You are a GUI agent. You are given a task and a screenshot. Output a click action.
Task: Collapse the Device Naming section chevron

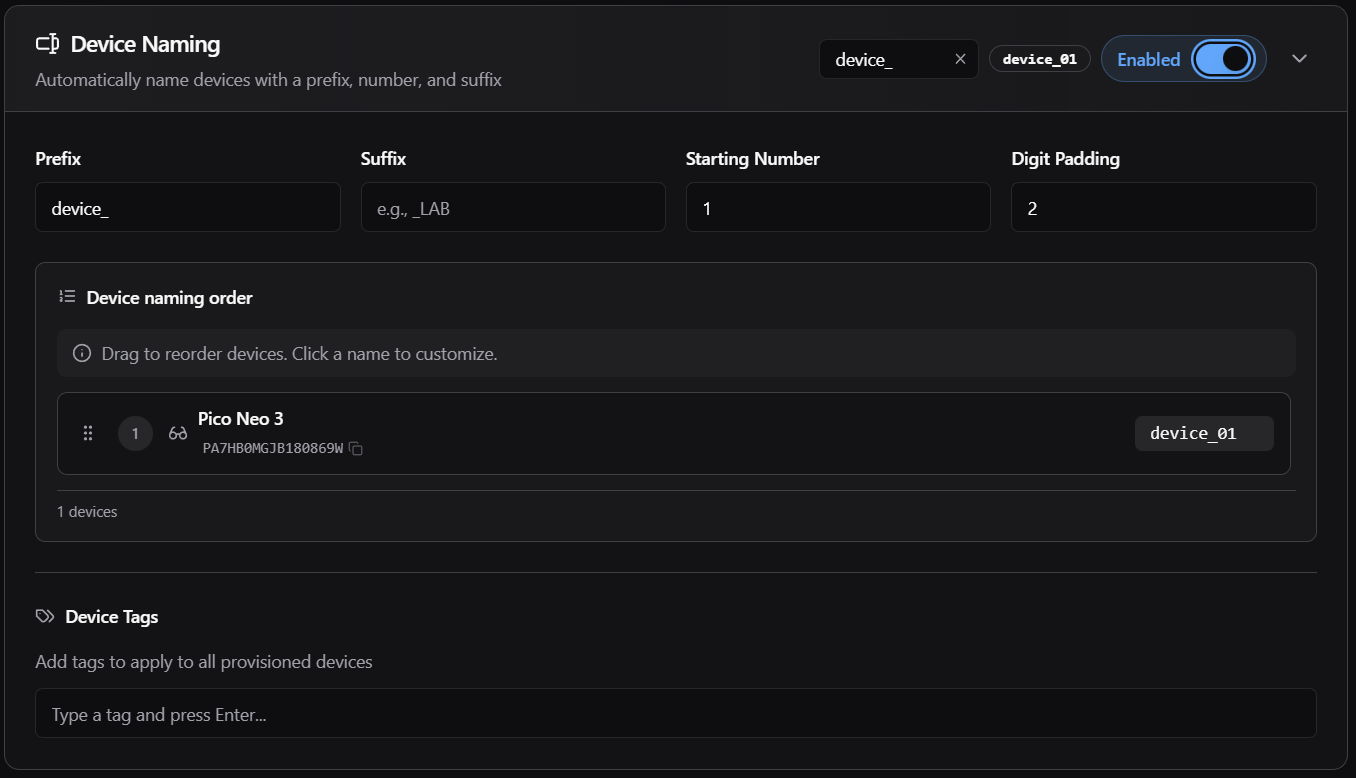point(1299,59)
